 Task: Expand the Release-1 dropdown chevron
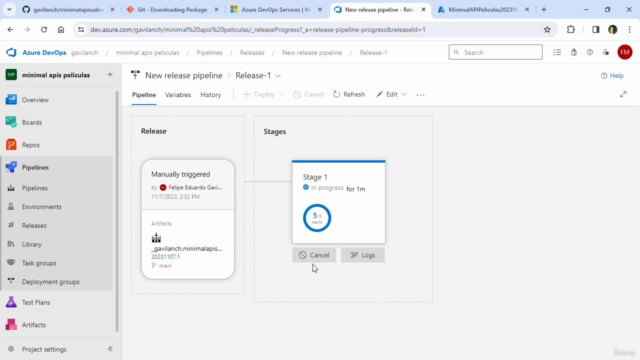click(278, 76)
